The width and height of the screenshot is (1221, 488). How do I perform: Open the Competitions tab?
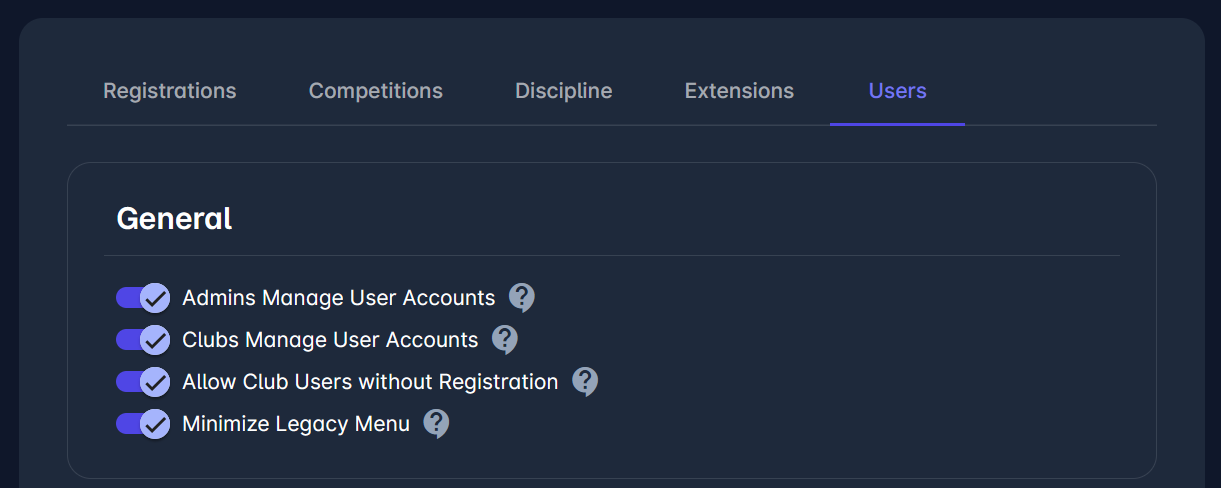coord(376,91)
